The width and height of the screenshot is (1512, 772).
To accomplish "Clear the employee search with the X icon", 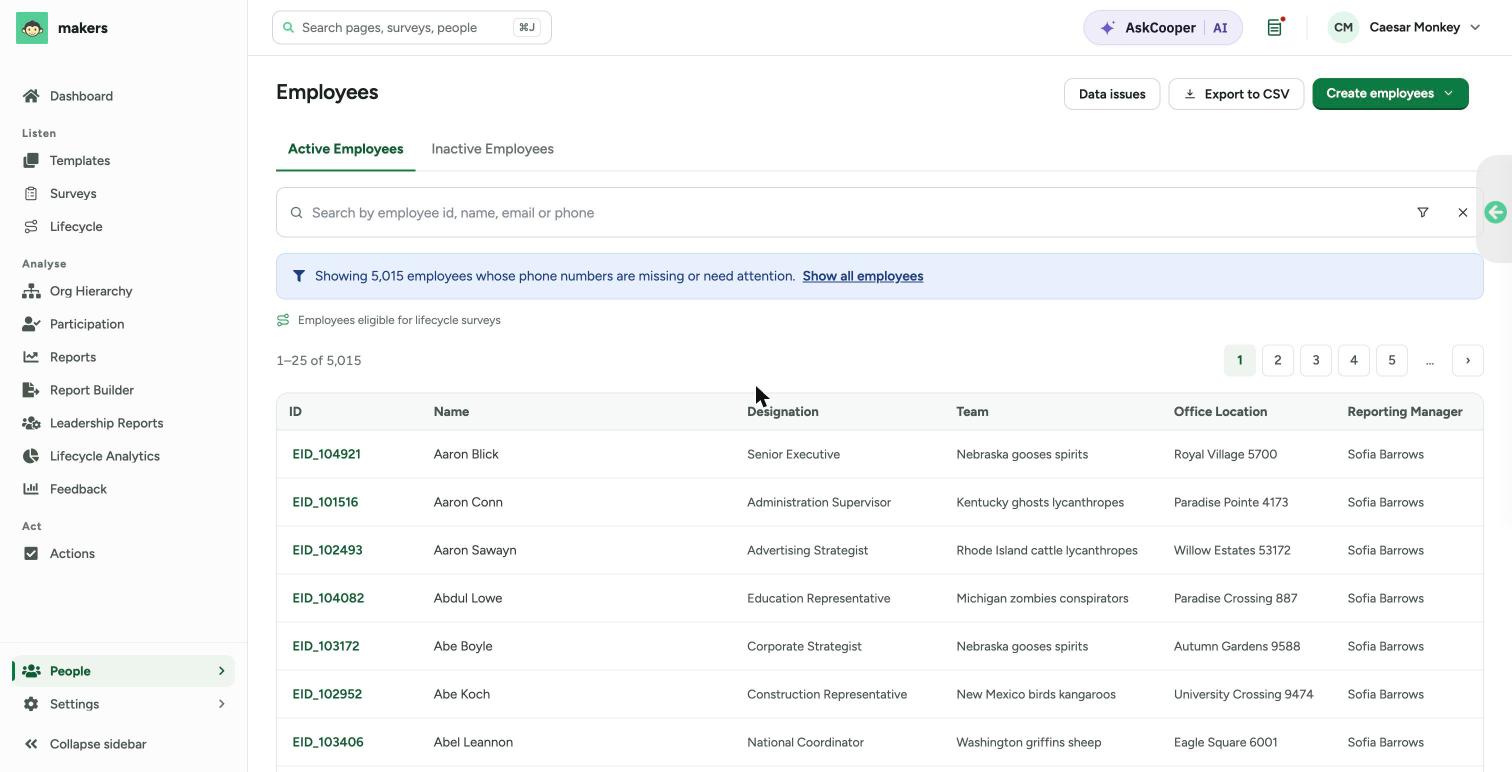I will (1463, 212).
